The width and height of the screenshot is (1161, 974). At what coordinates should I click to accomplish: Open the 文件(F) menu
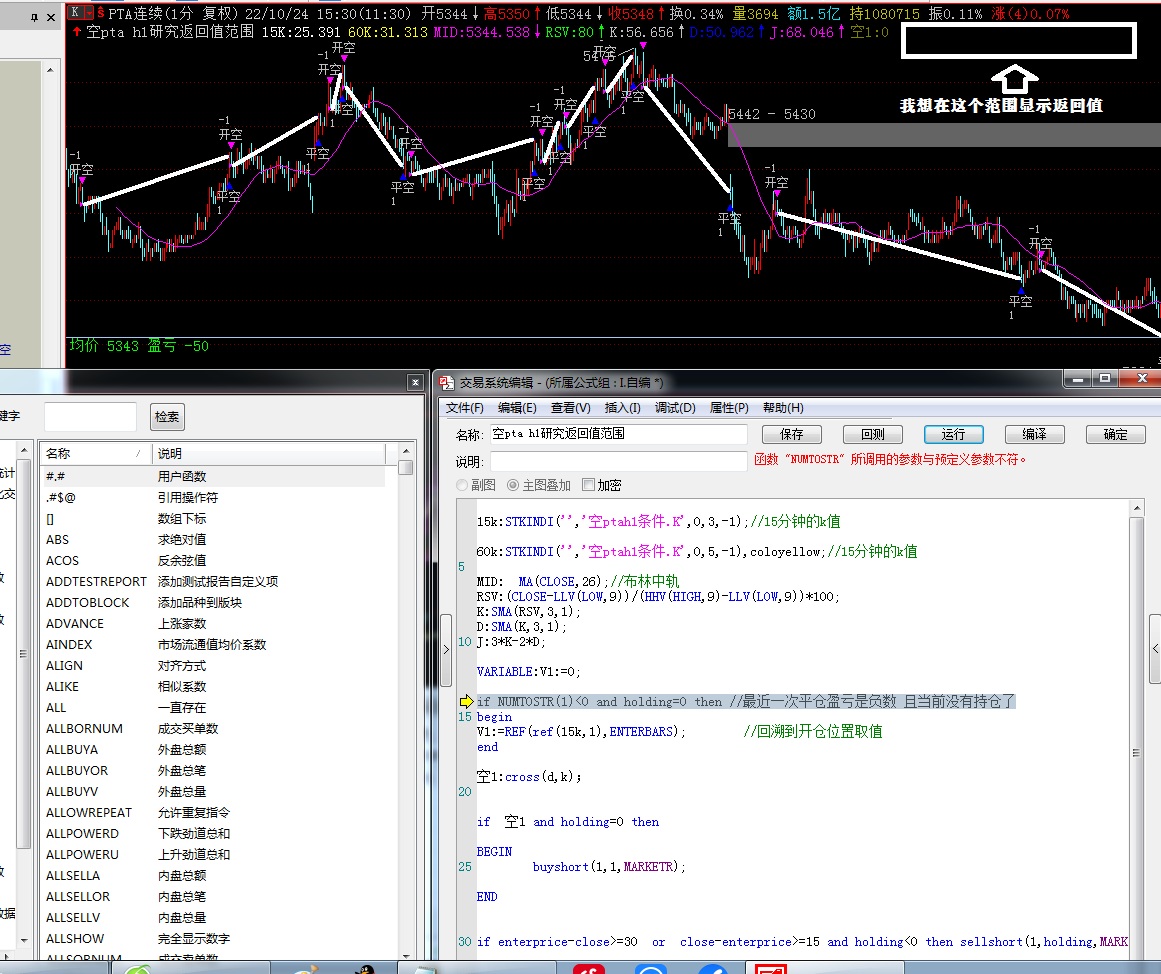tap(464, 408)
